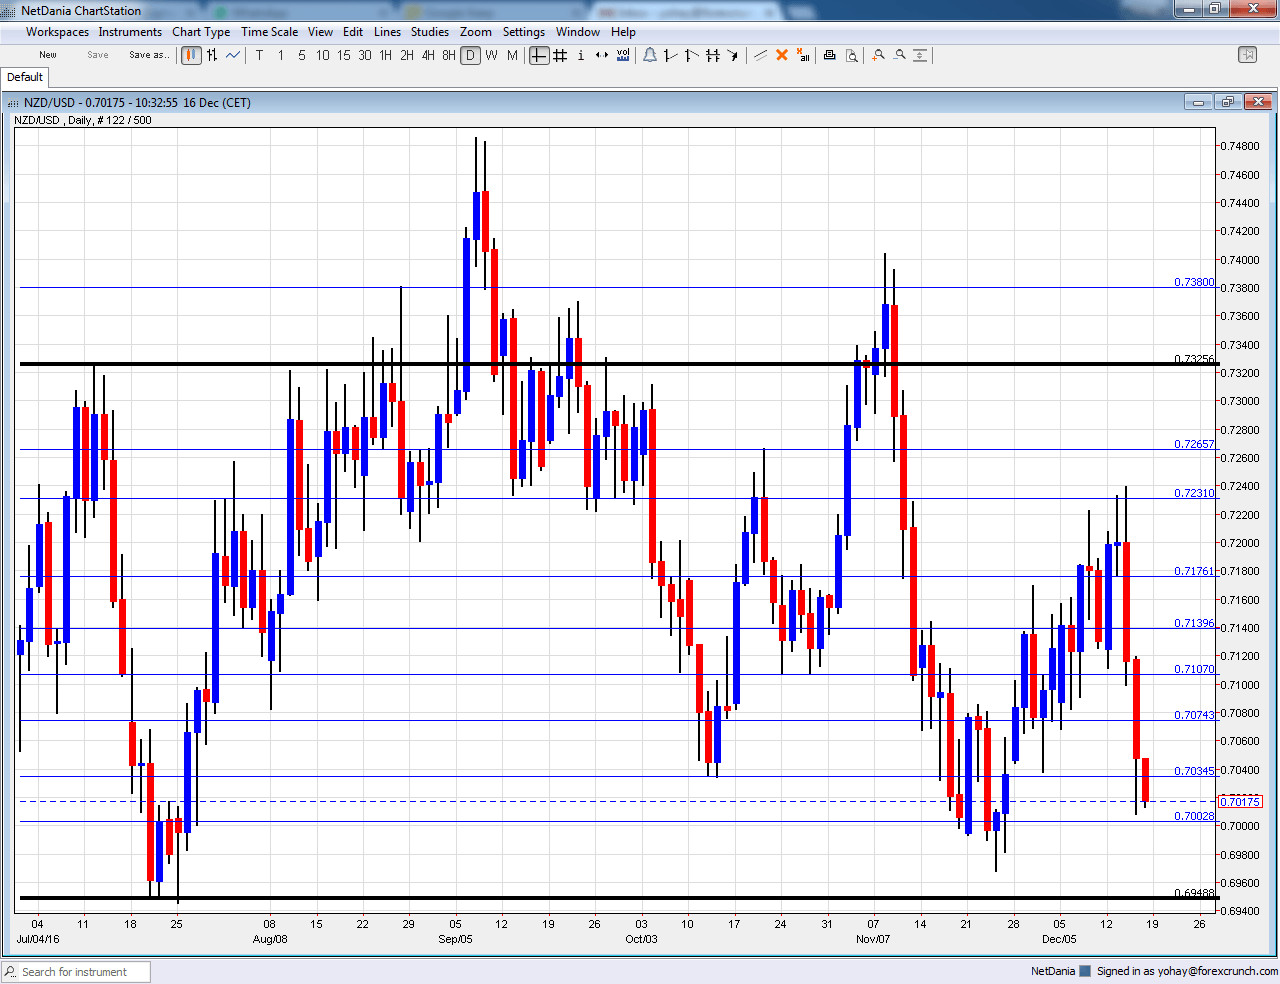The image size is (1280, 984).
Task: Toggle the crosshair cursor button
Action: click(539, 55)
